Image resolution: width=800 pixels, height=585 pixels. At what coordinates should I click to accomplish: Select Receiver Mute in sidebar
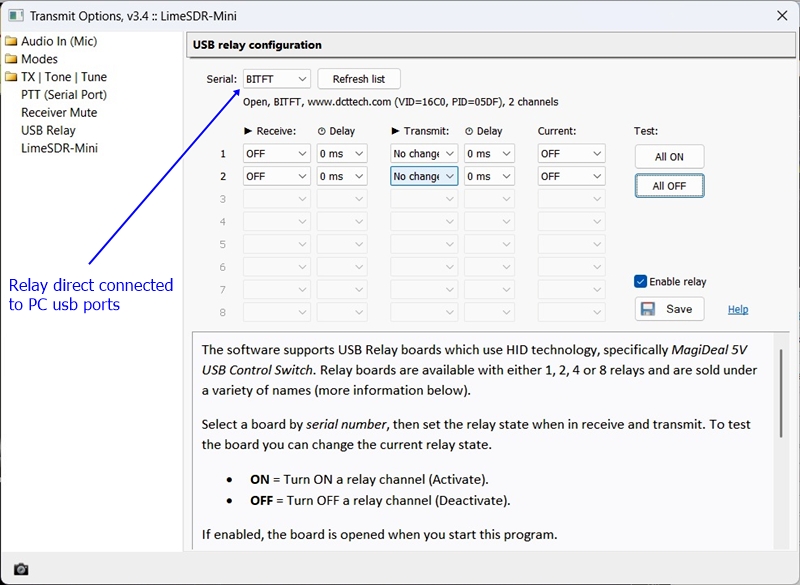tap(59, 113)
